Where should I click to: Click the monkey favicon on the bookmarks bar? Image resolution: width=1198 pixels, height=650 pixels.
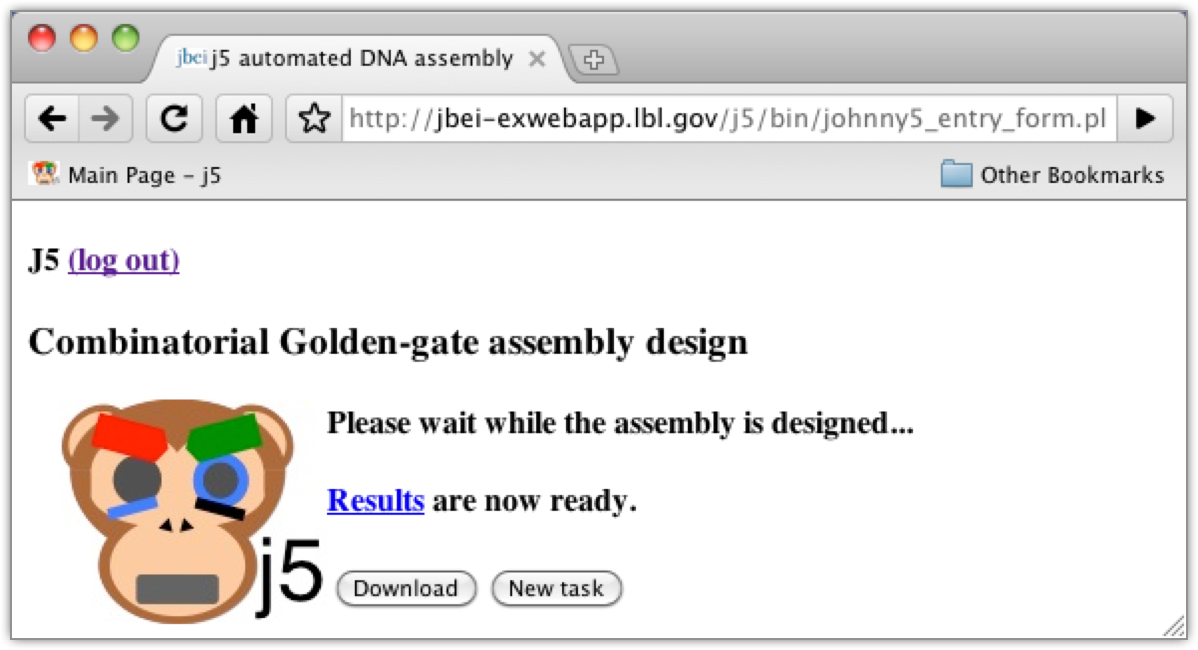point(44,174)
